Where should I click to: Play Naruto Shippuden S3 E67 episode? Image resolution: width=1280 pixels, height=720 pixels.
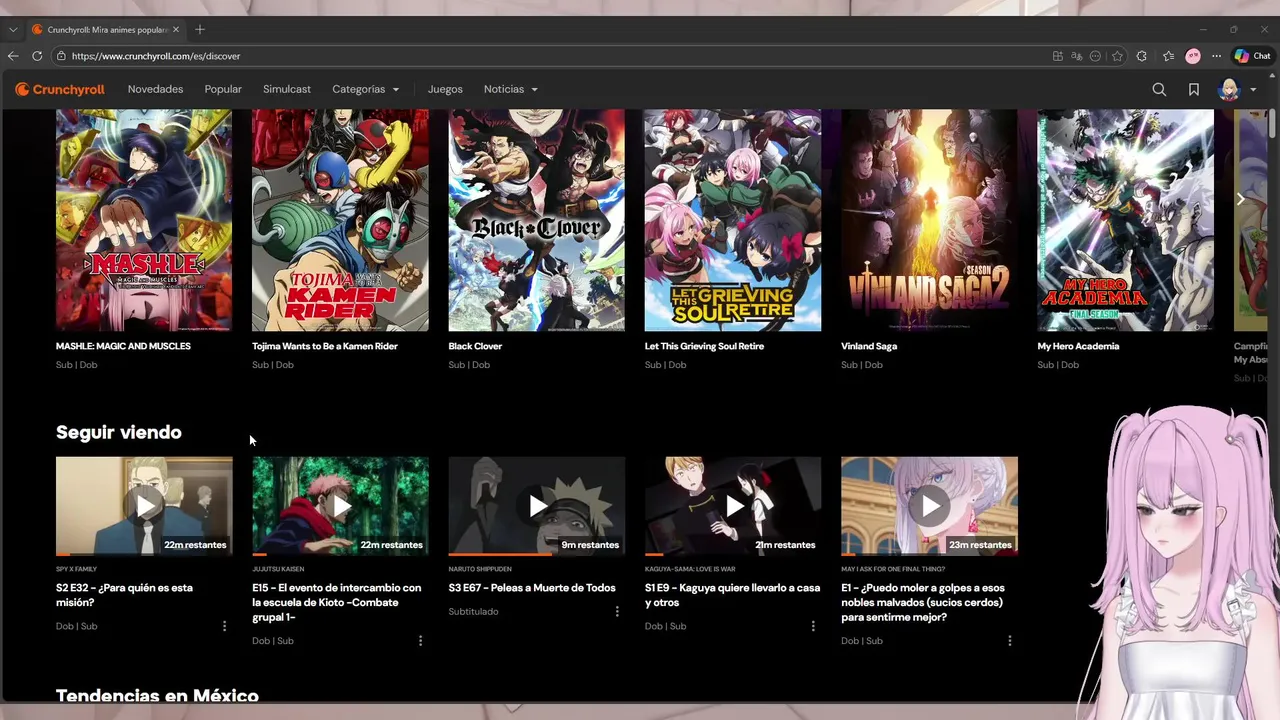point(536,506)
